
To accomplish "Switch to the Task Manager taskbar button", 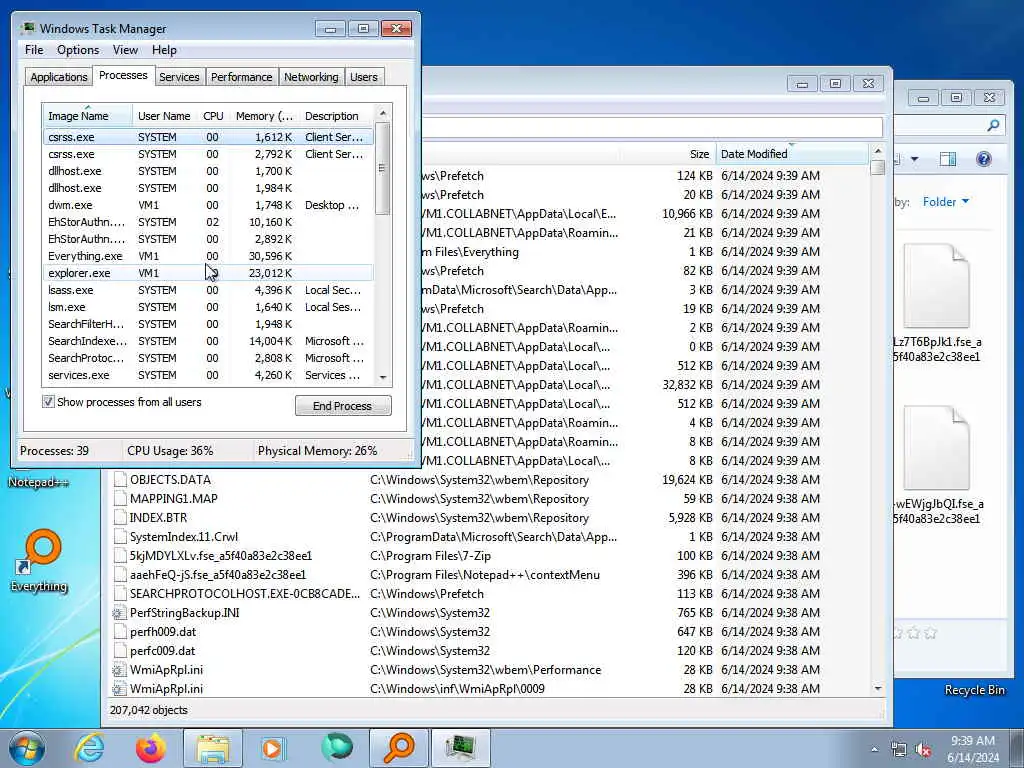I will pyautogui.click(x=461, y=748).
